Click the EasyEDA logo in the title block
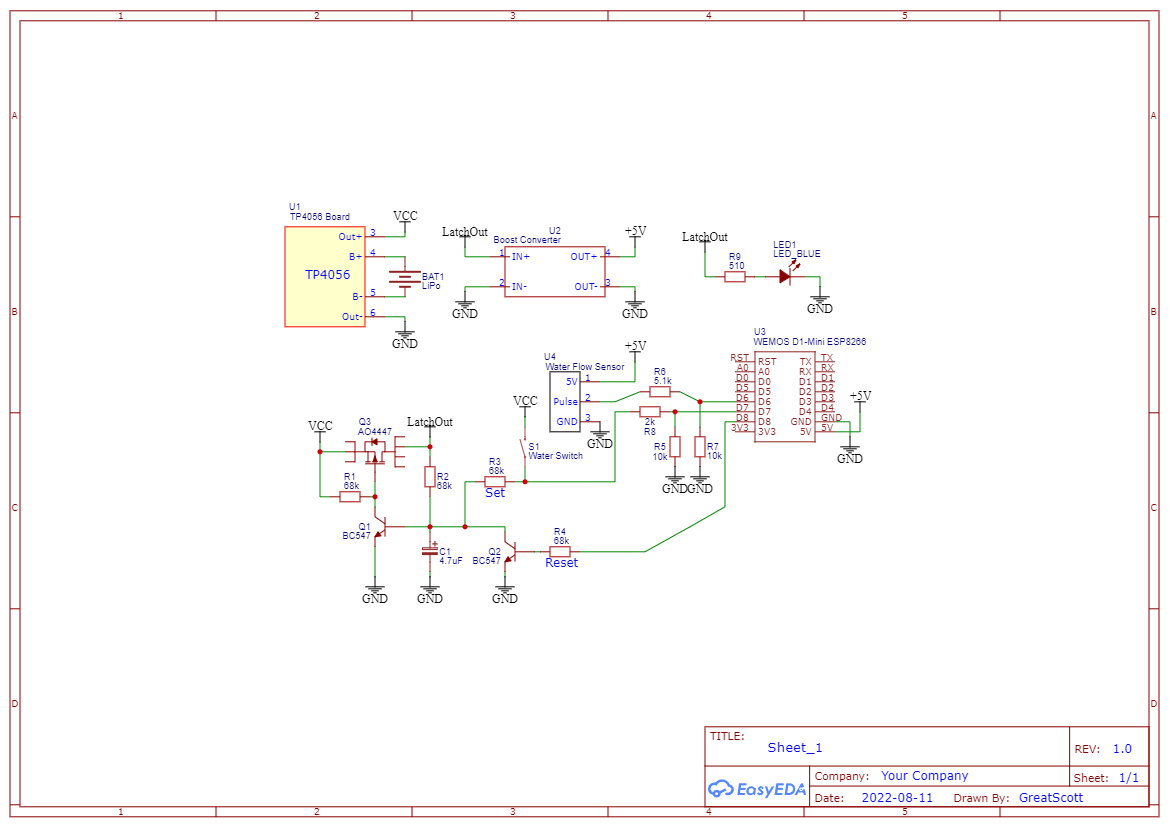The height and width of the screenshot is (827, 1169). click(755, 789)
